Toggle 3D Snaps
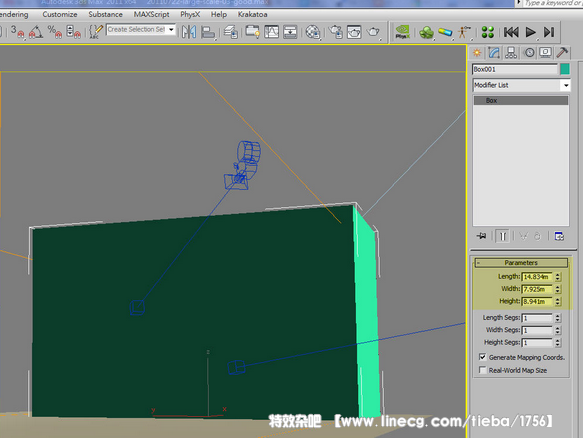583x438 pixels. 17,32
